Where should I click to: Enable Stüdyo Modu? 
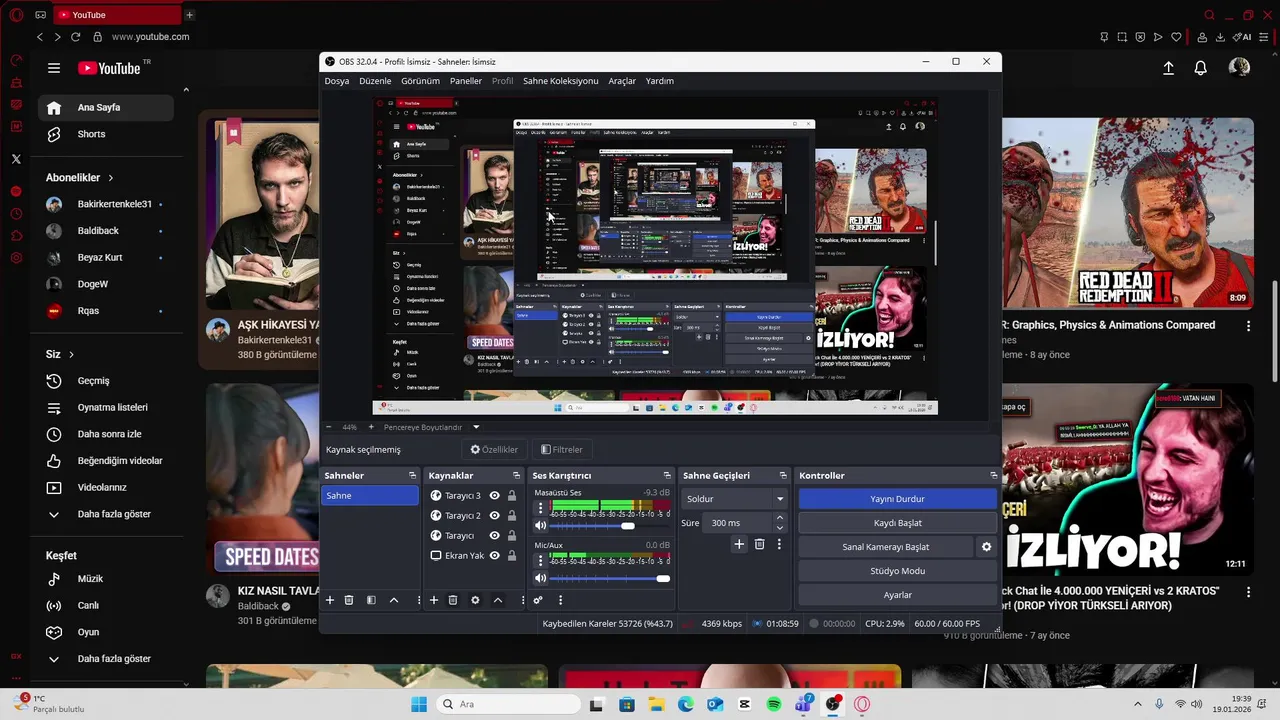coord(897,571)
